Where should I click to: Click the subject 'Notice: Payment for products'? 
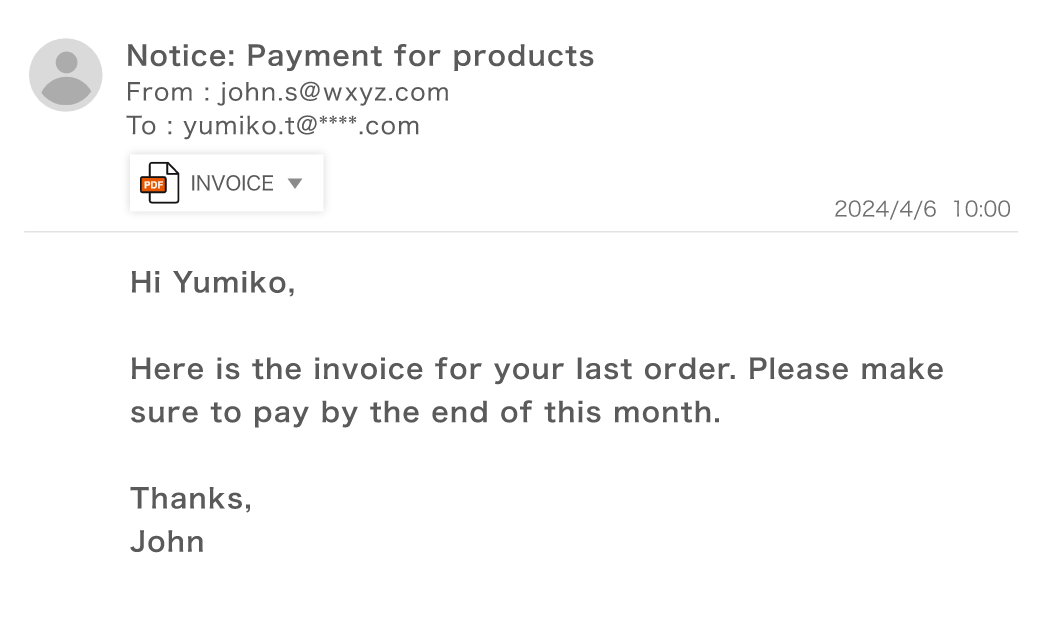coord(360,56)
